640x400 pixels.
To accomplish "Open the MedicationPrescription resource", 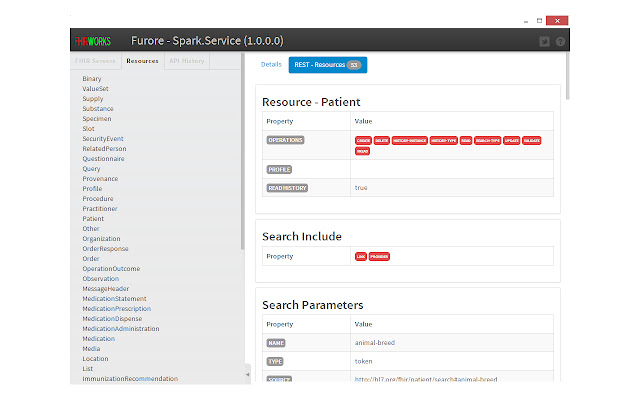I will click(117, 309).
